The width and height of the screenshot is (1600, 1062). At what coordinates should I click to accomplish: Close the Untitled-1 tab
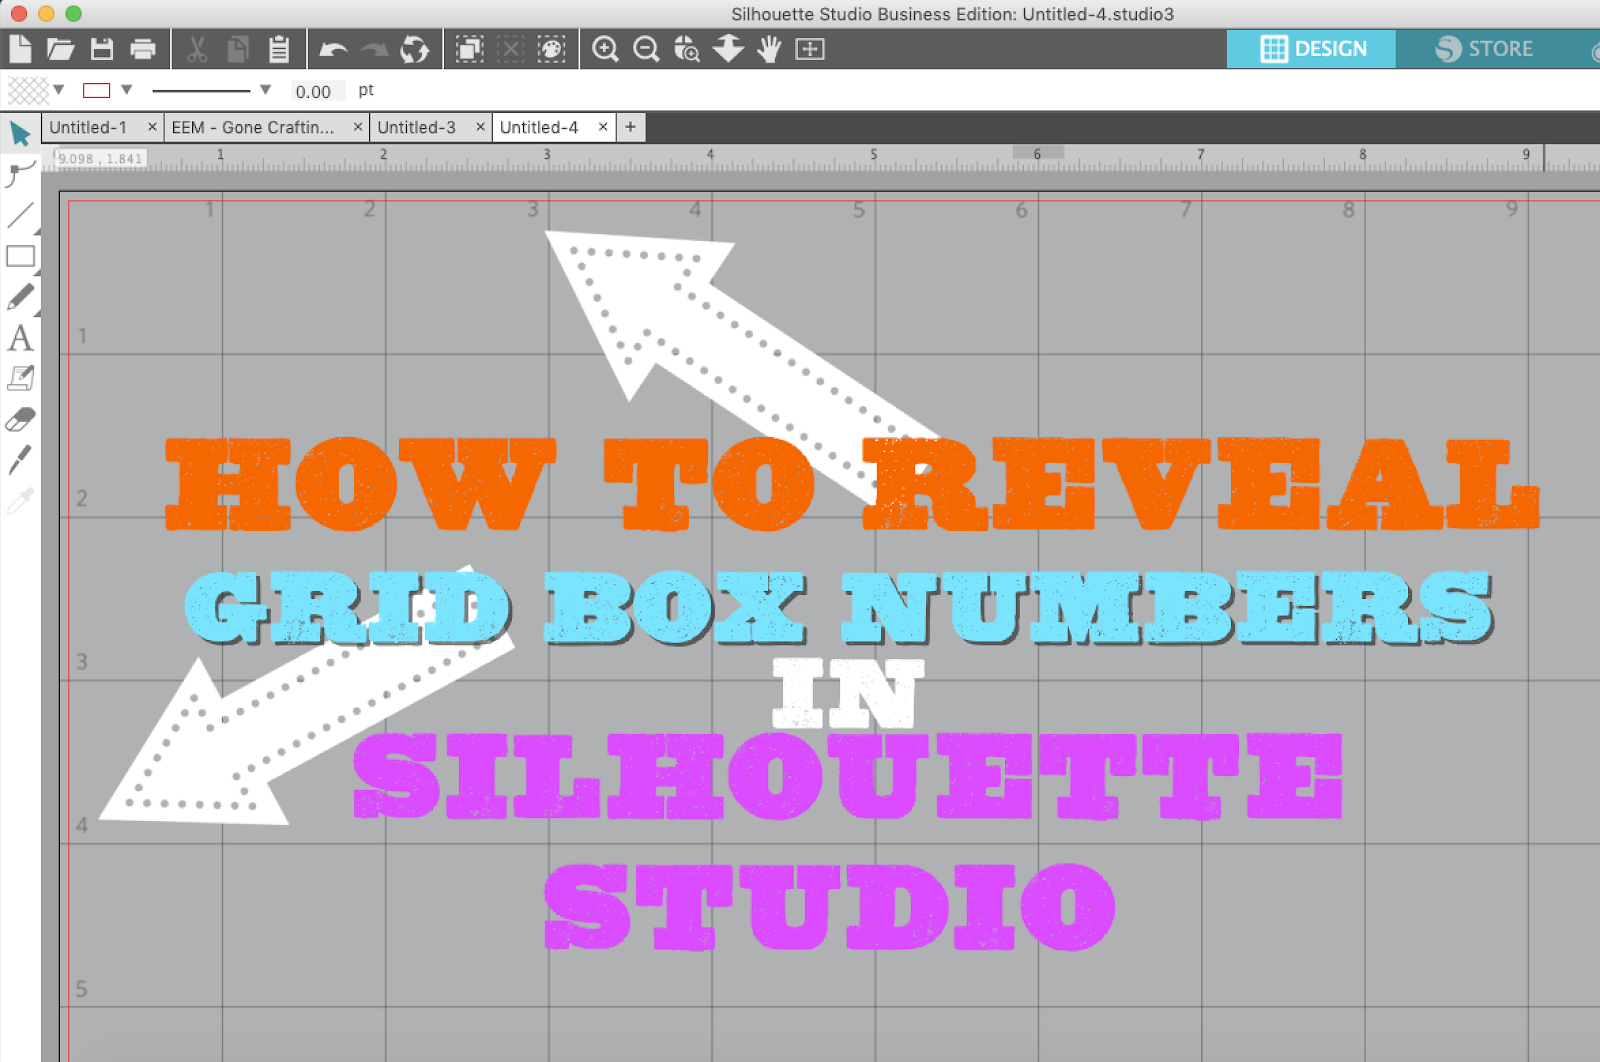pyautogui.click(x=152, y=127)
